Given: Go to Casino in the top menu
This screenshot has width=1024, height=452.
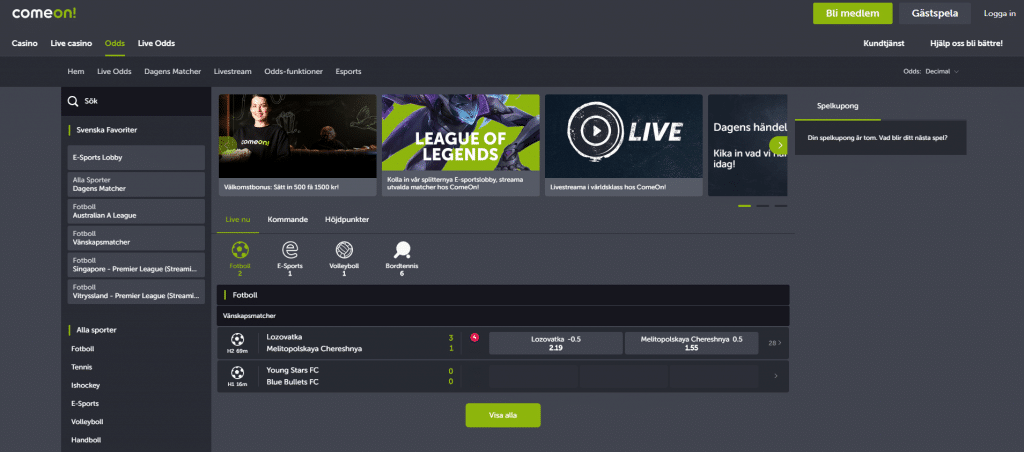Looking at the screenshot, I should tap(25, 43).
